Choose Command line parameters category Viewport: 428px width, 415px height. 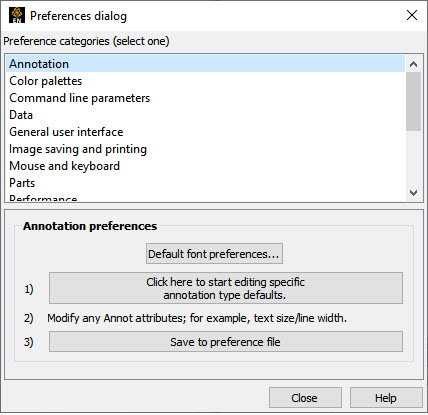pyautogui.click(x=205, y=98)
